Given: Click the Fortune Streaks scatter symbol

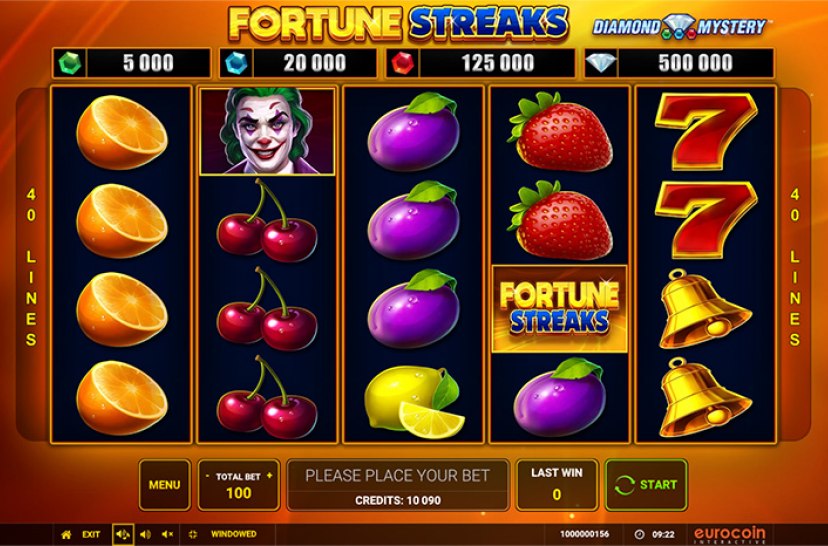Looking at the screenshot, I should pyautogui.click(x=560, y=308).
